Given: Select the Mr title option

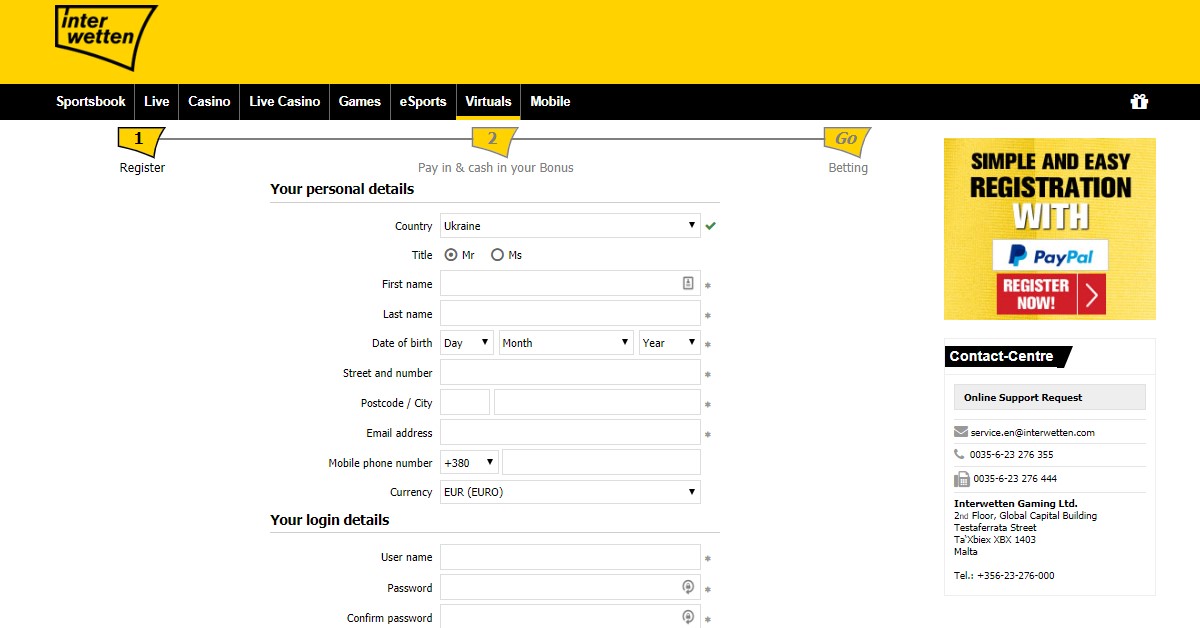Looking at the screenshot, I should pos(451,255).
